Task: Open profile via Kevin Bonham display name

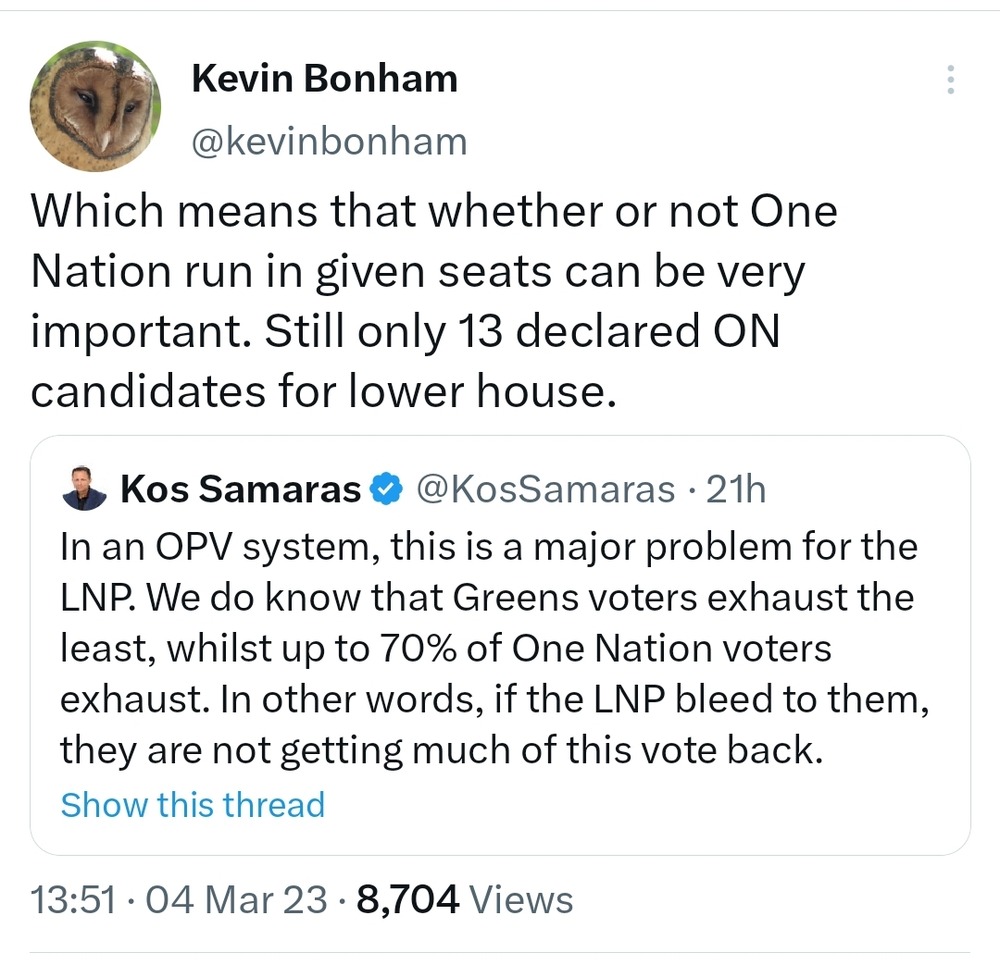Action: coord(324,78)
